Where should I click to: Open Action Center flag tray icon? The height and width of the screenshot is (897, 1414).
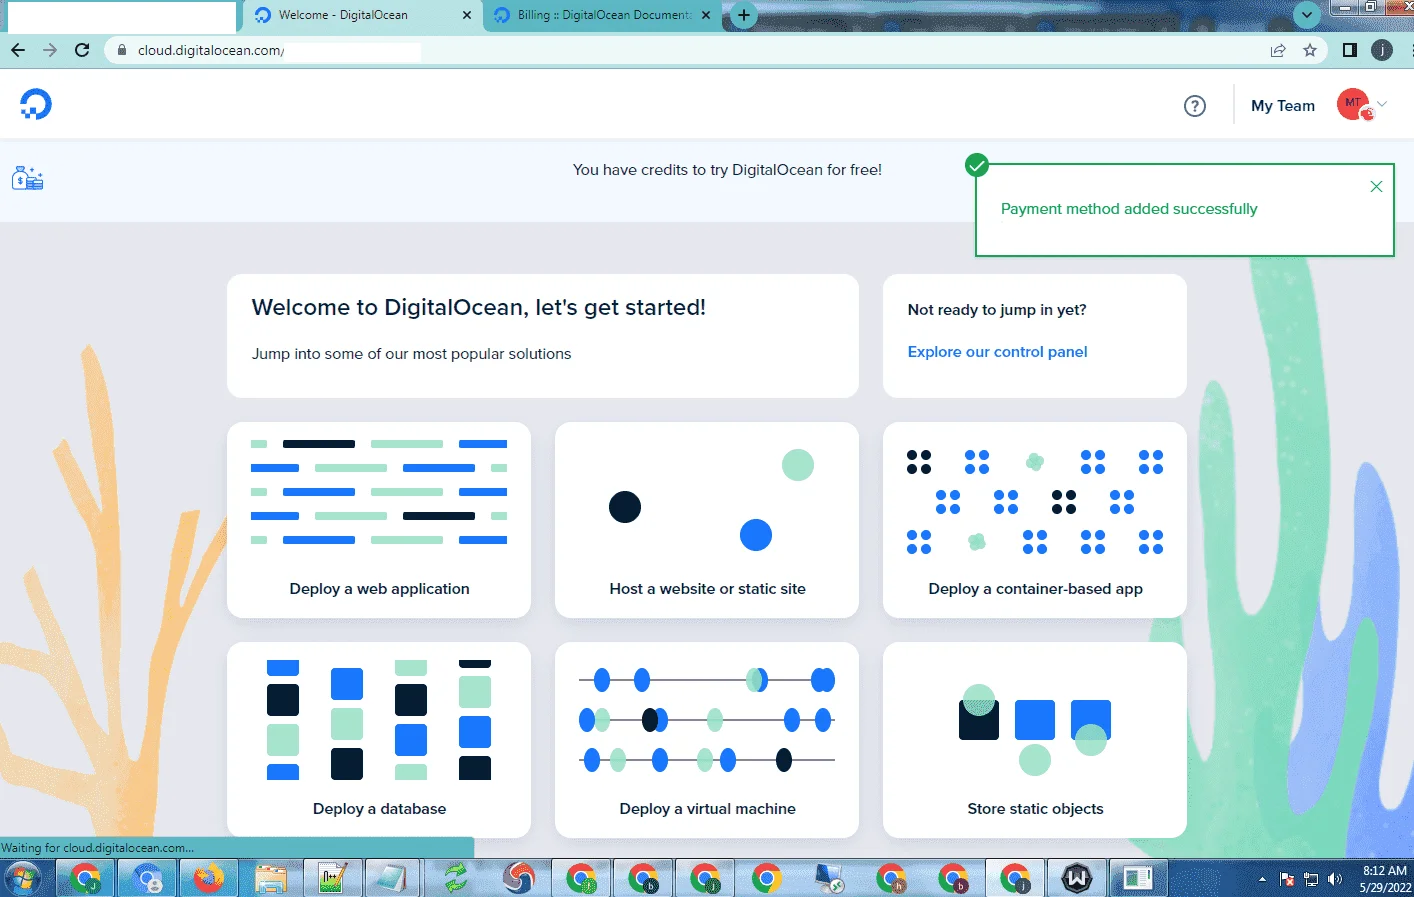click(1287, 880)
